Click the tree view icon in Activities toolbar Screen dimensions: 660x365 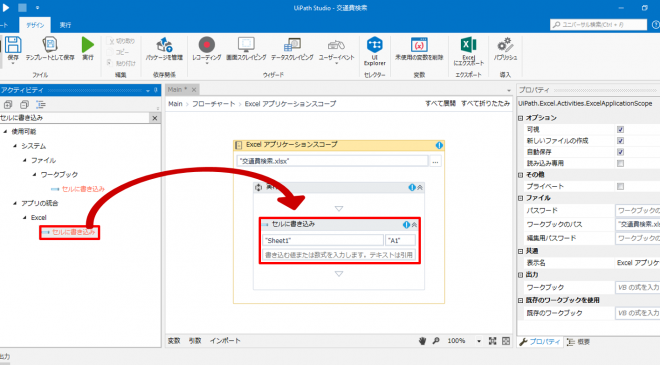(x=41, y=104)
